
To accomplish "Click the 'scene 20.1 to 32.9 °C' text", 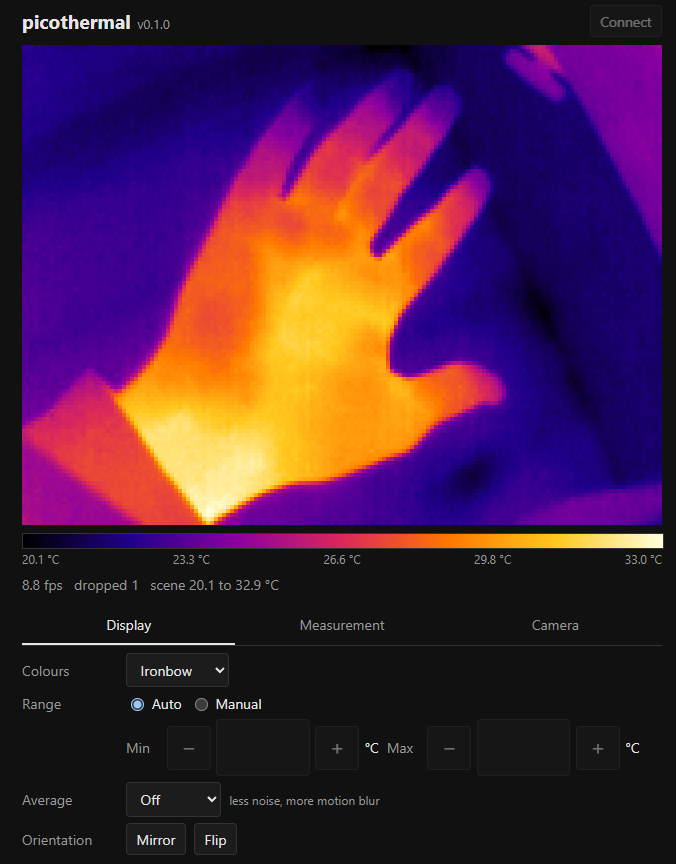I will tap(215, 585).
